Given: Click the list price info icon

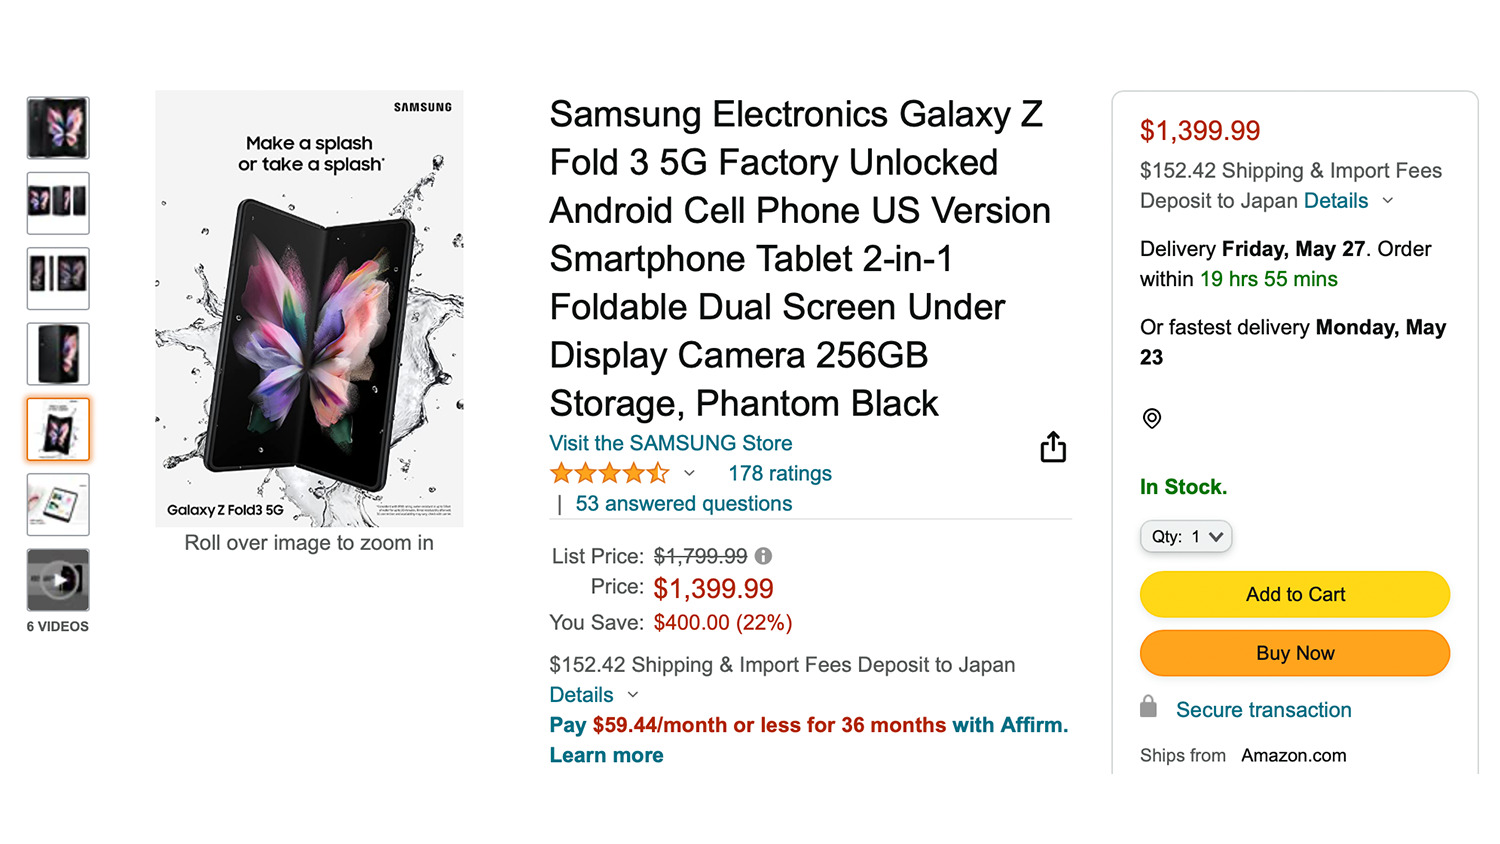Looking at the screenshot, I should [763, 556].
